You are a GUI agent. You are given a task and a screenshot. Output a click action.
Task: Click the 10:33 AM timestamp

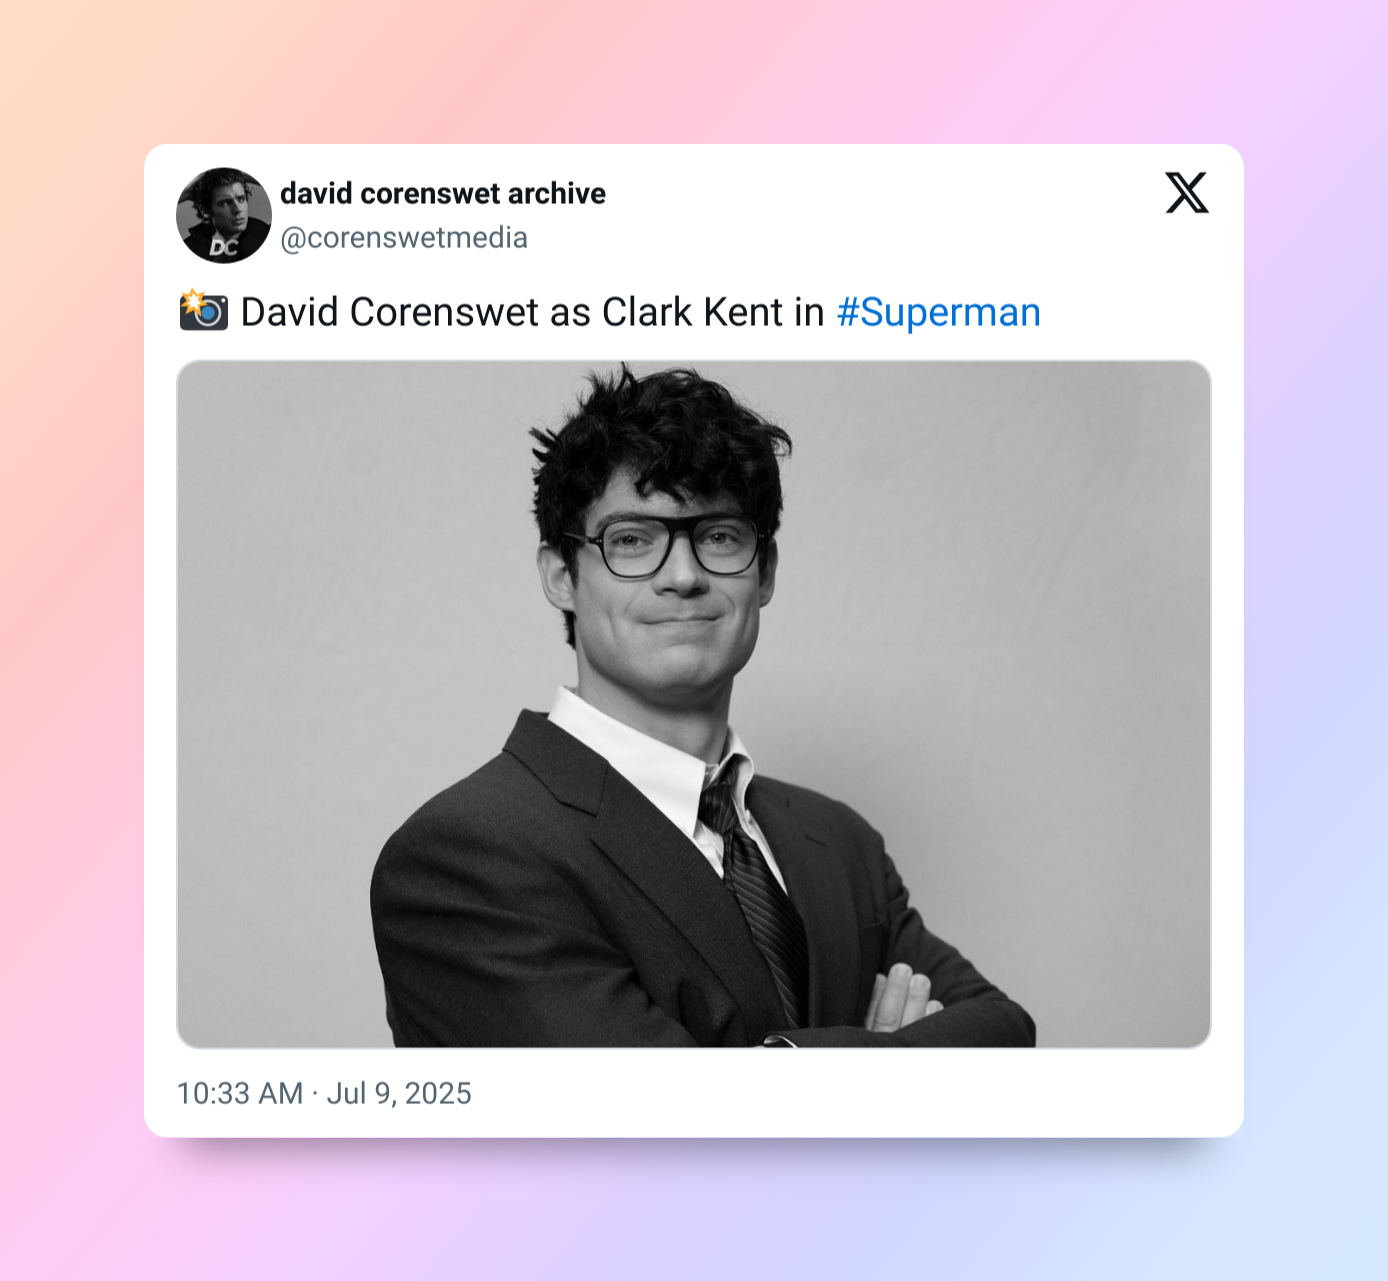tap(240, 1093)
